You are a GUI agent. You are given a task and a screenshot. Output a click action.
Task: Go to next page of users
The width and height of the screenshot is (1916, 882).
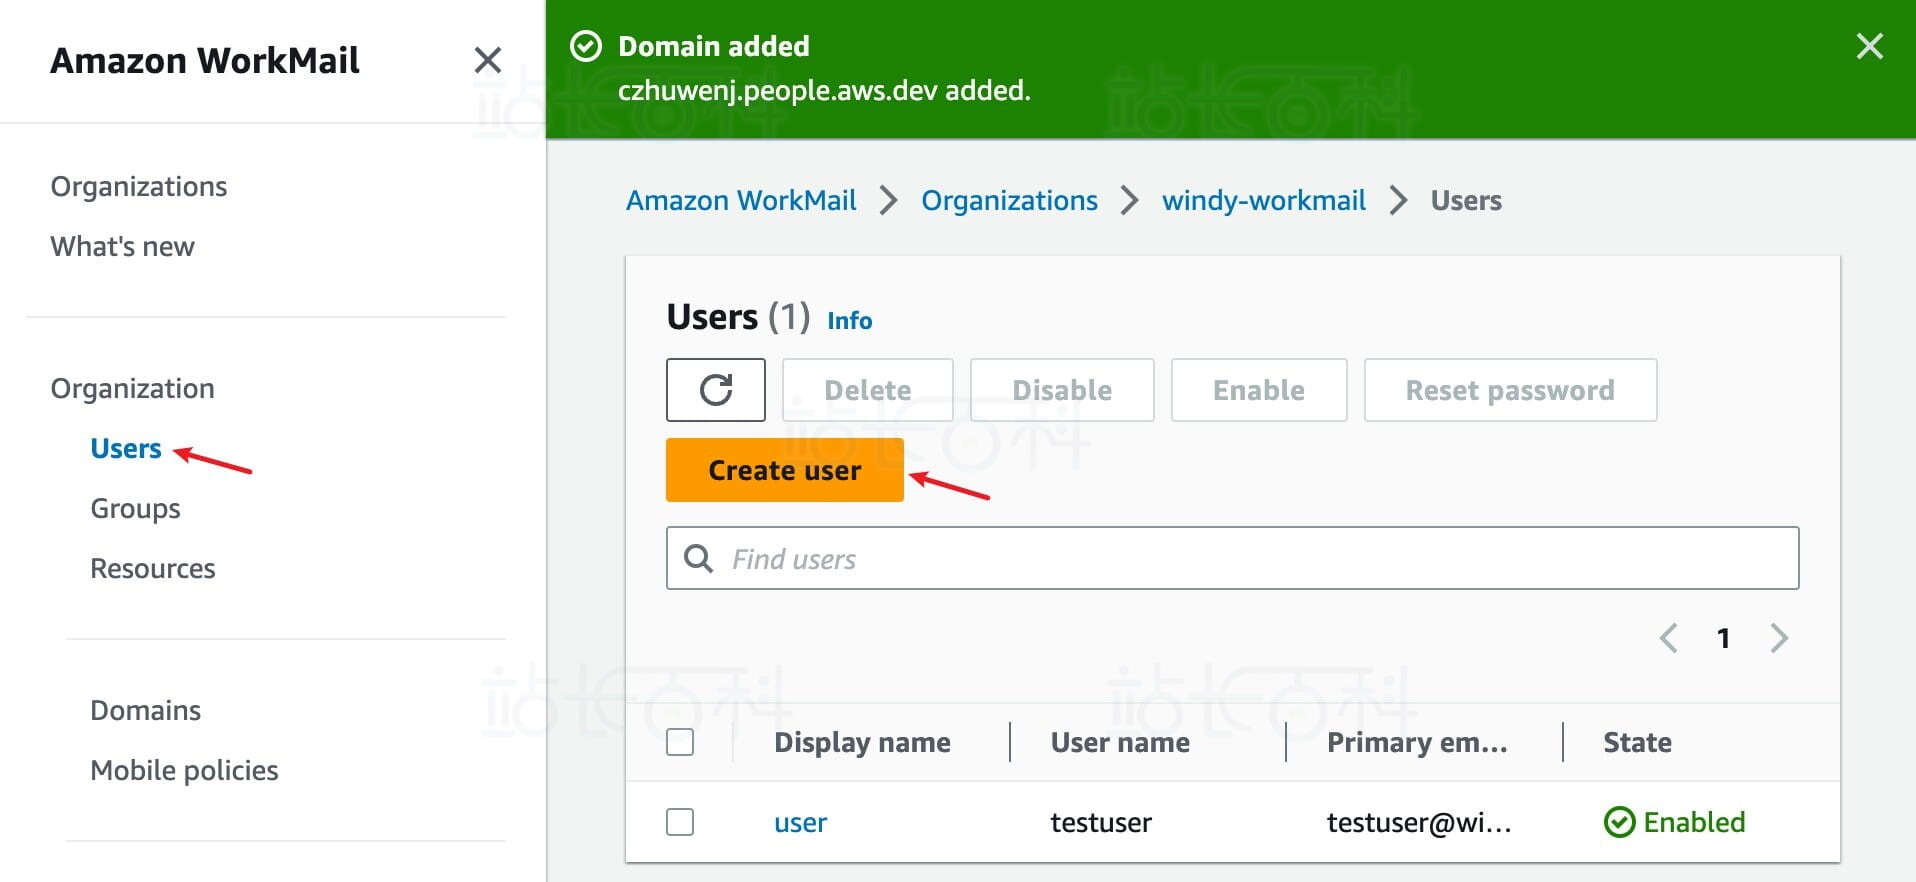click(1778, 638)
